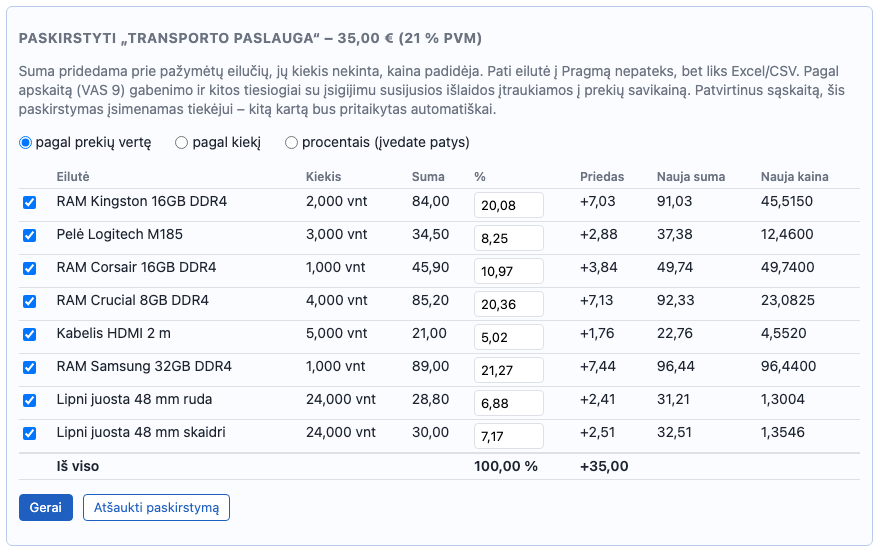Uncheck the RAM Kingston 16GB DDR4 row
The image size is (879, 552).
point(30,202)
